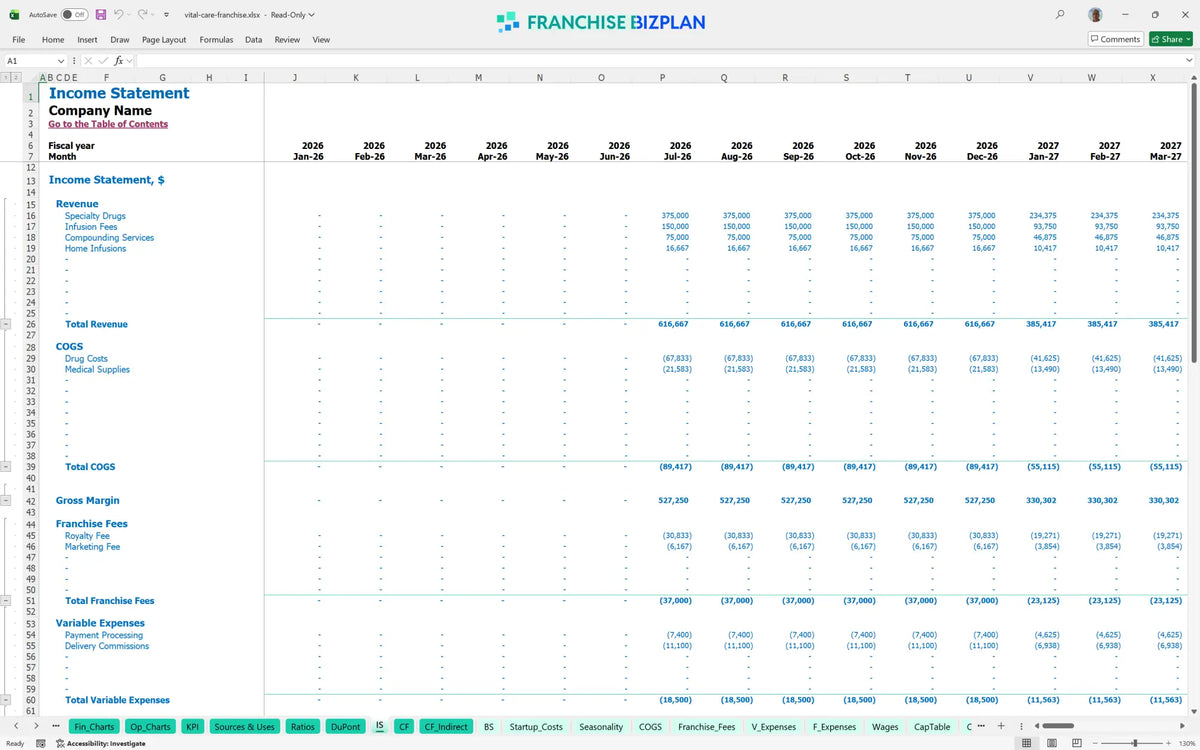Toggle the AutoSave switch
The width and height of the screenshot is (1200, 750).
(73, 15)
